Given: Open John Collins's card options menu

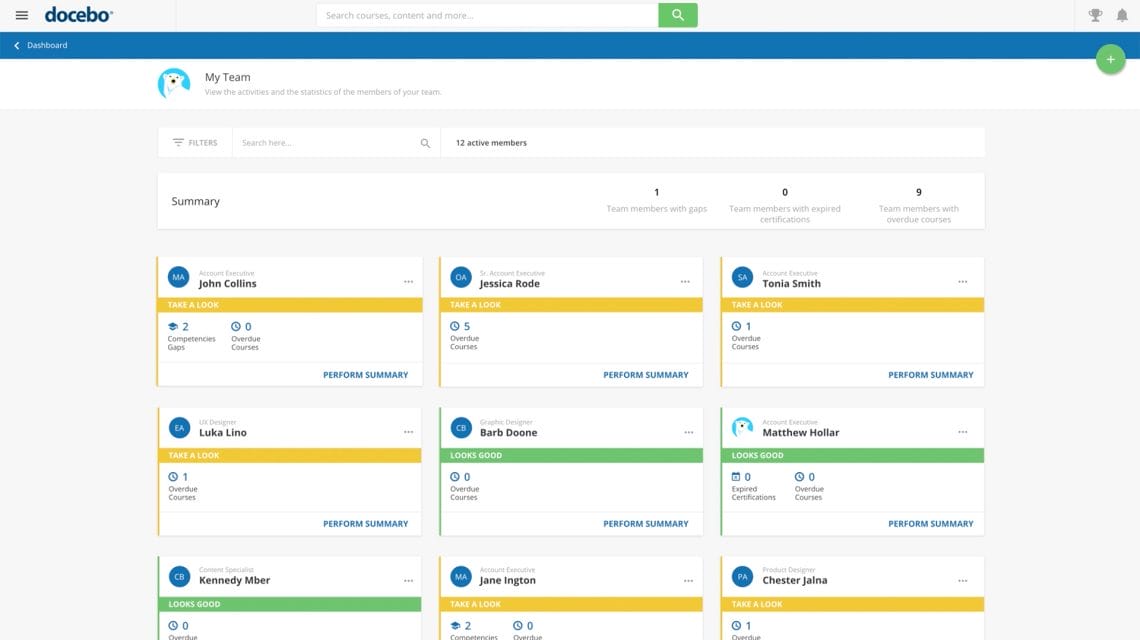Looking at the screenshot, I should pos(409,281).
